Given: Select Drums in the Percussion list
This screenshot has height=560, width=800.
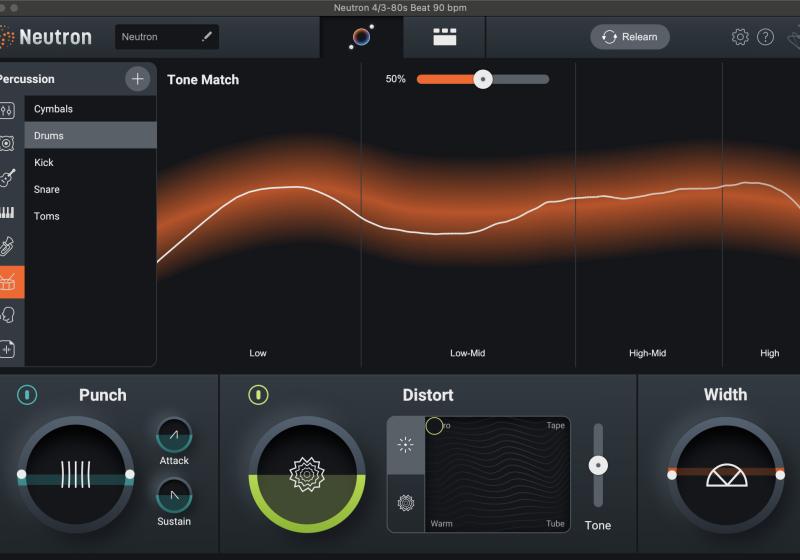Looking at the screenshot, I should coord(90,135).
